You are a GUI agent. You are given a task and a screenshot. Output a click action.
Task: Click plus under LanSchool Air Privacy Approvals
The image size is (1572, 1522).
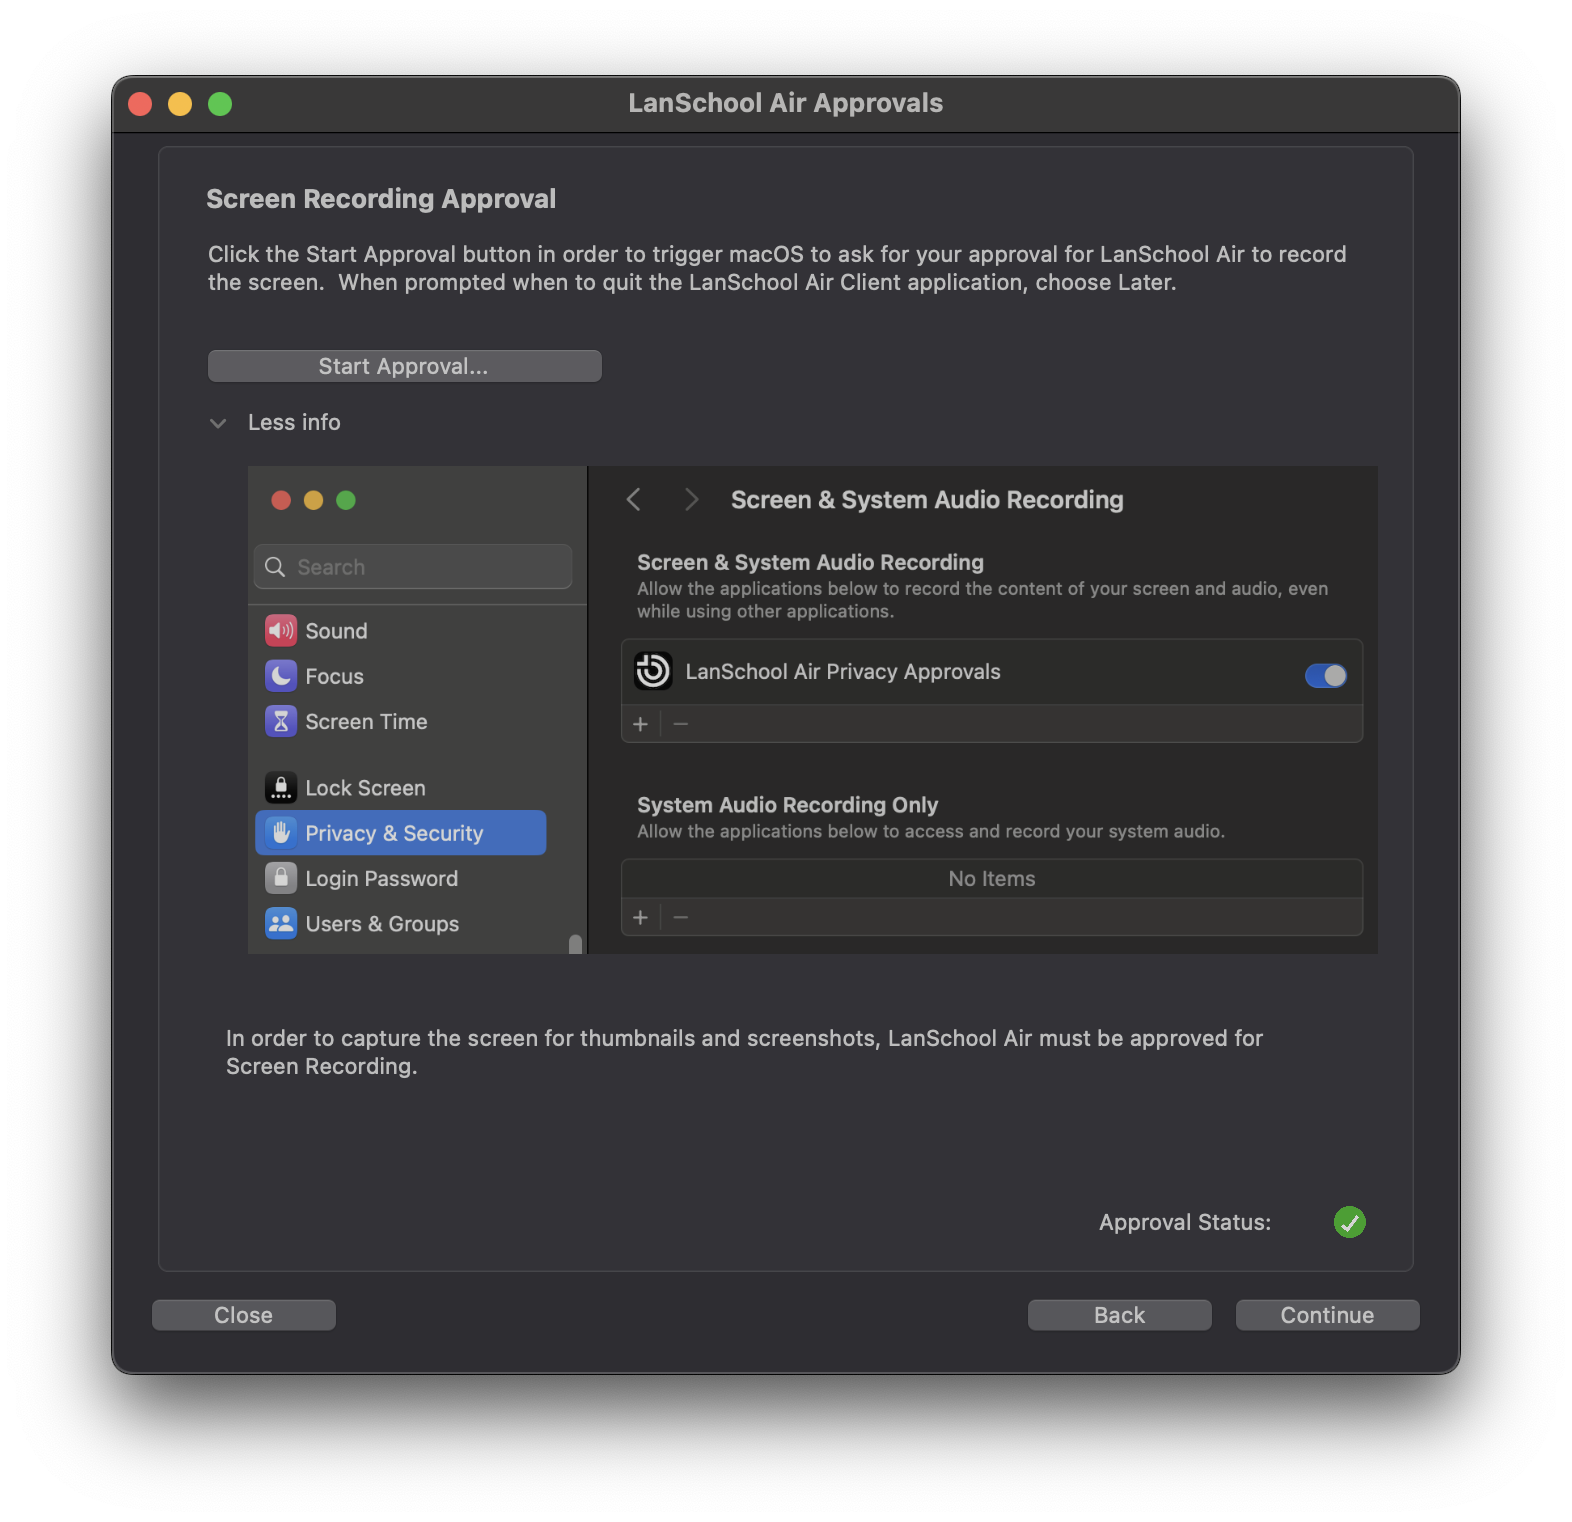click(641, 724)
